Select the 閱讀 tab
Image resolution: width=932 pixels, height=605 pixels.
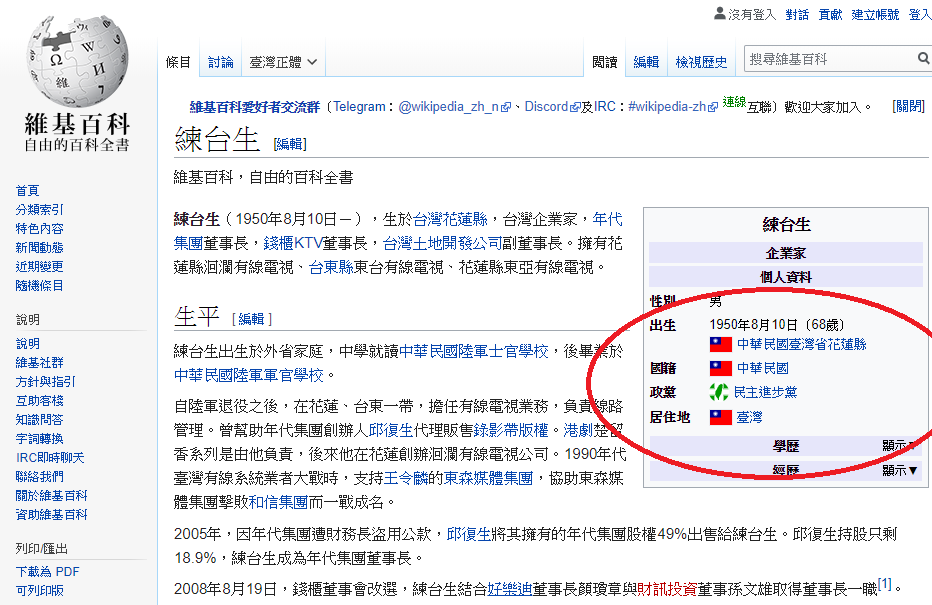pos(604,62)
